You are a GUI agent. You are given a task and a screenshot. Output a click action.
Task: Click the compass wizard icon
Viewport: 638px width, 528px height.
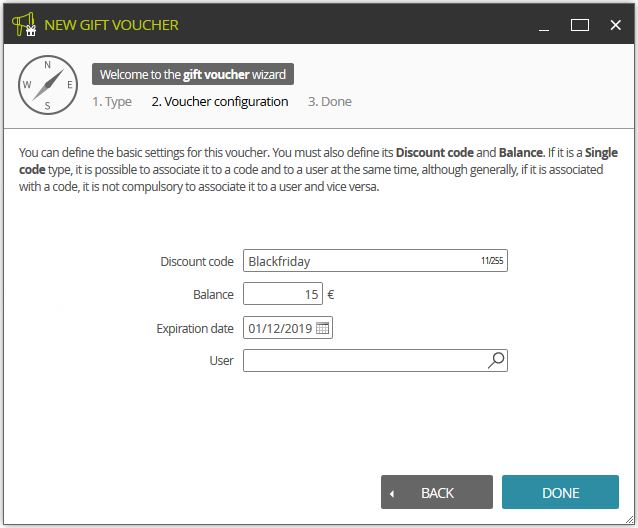point(48,85)
